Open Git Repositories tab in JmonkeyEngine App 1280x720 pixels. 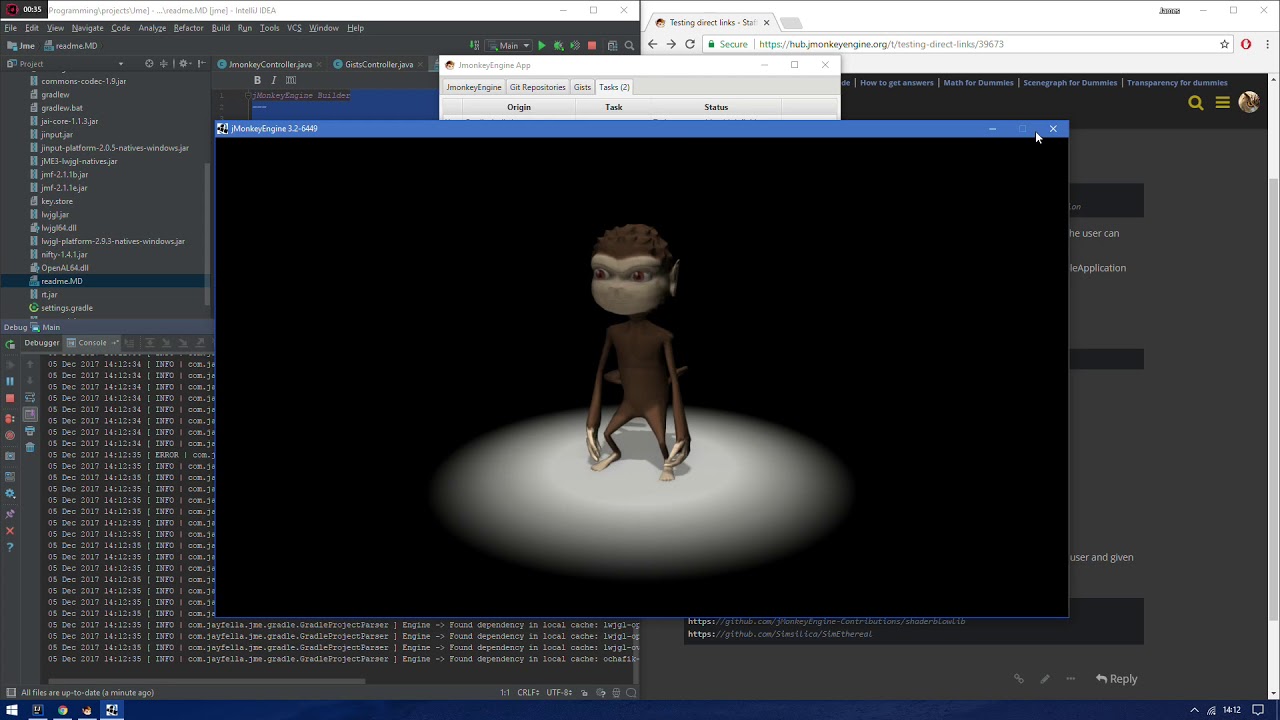(x=537, y=87)
